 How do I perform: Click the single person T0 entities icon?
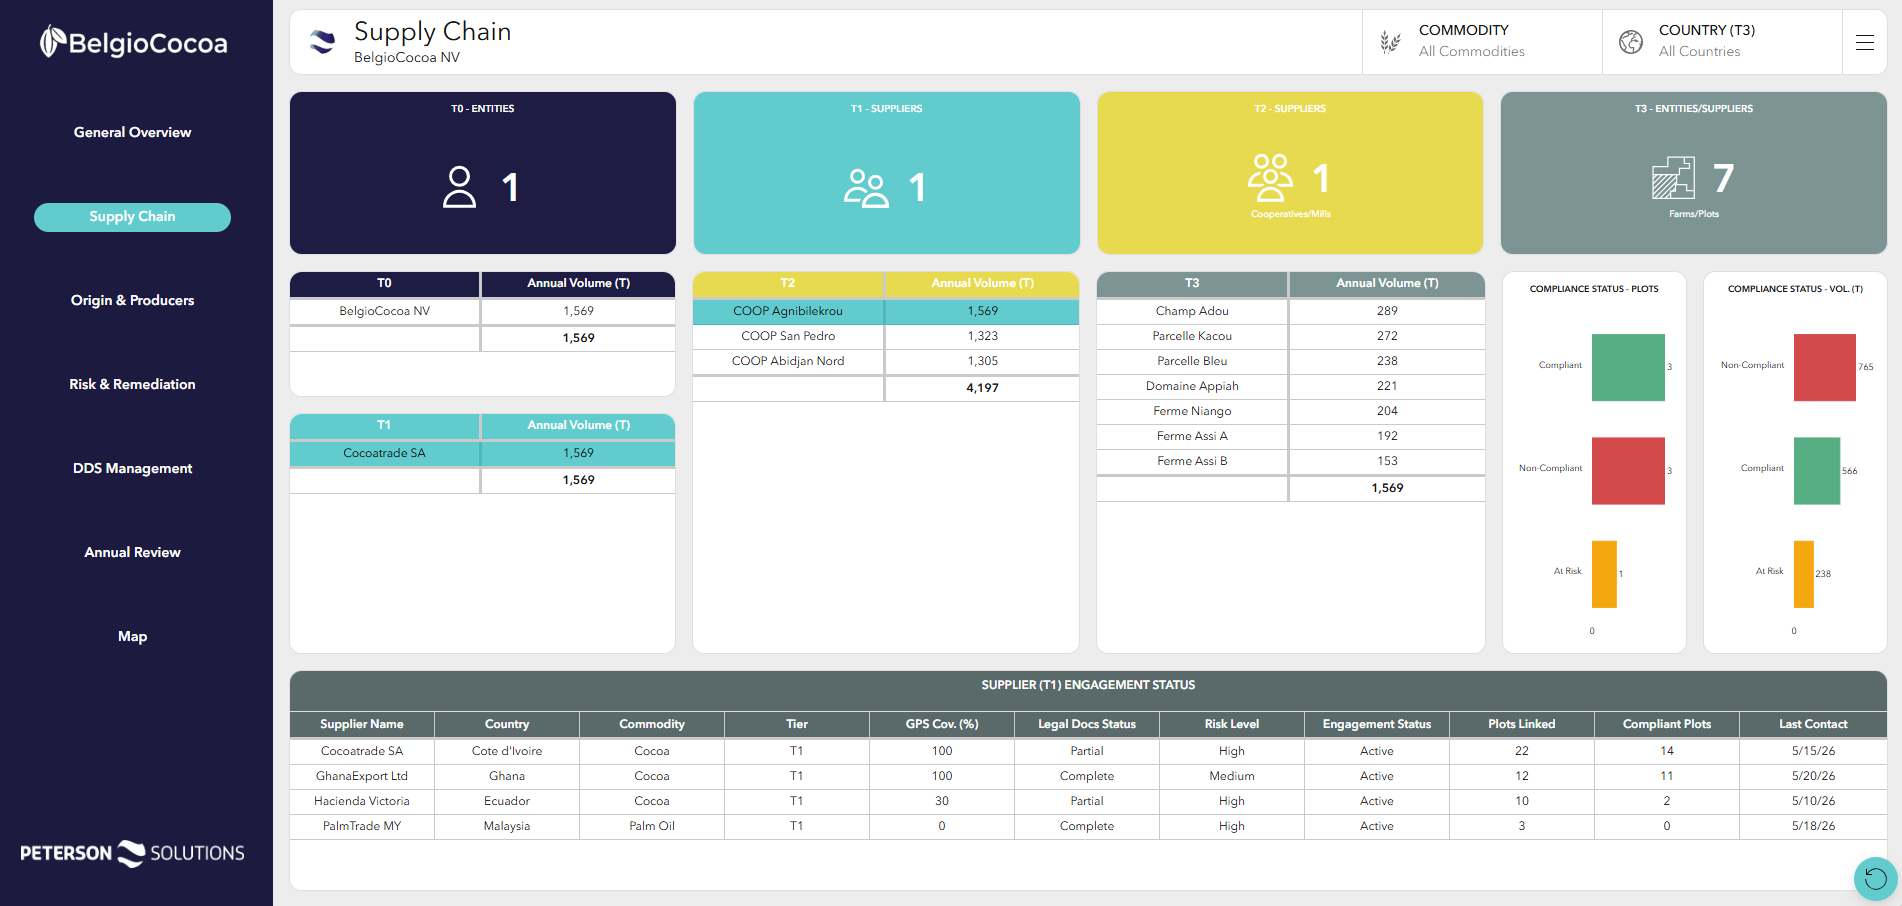point(459,187)
